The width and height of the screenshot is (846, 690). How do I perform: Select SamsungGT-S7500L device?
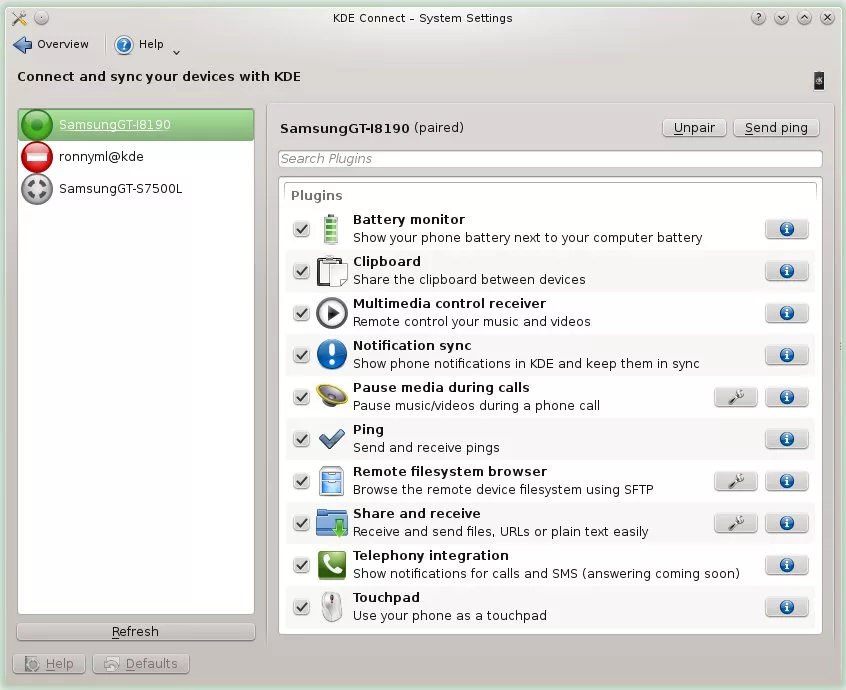(x=136, y=188)
